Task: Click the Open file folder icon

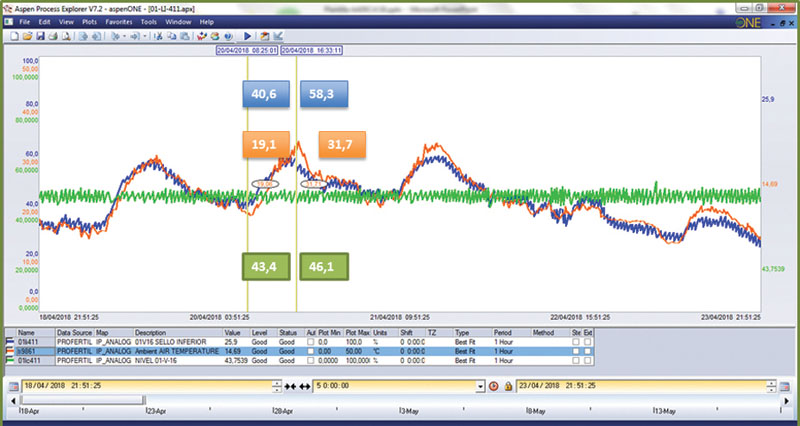Action: [x=28, y=36]
